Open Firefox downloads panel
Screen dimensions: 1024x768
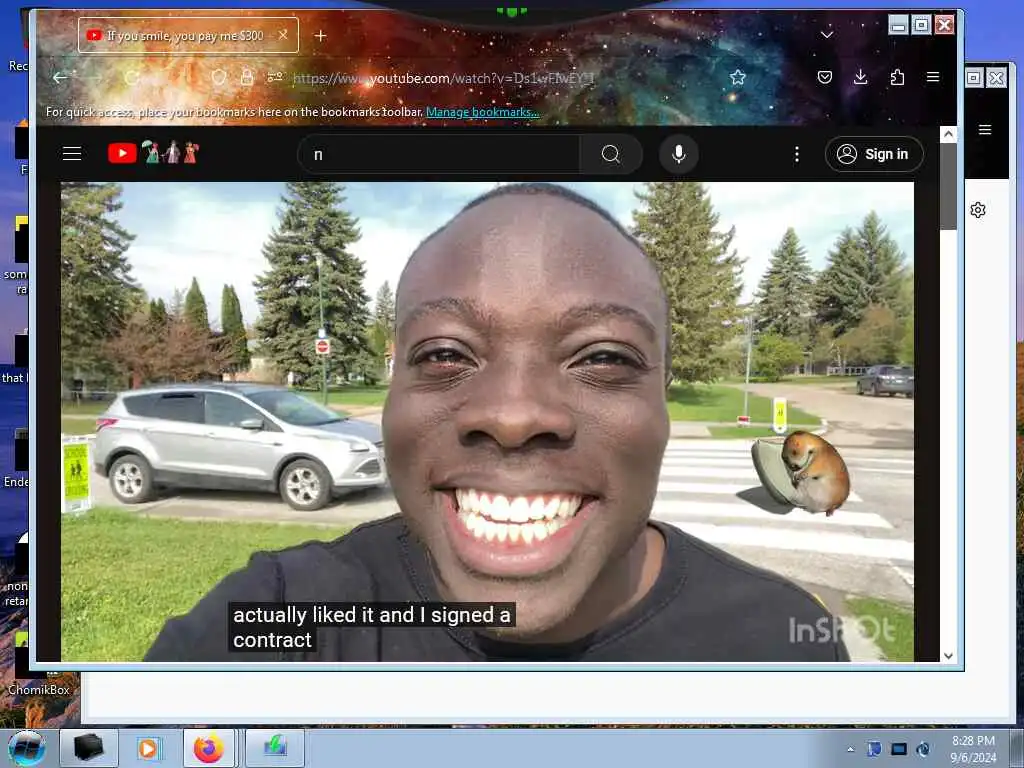(x=861, y=78)
